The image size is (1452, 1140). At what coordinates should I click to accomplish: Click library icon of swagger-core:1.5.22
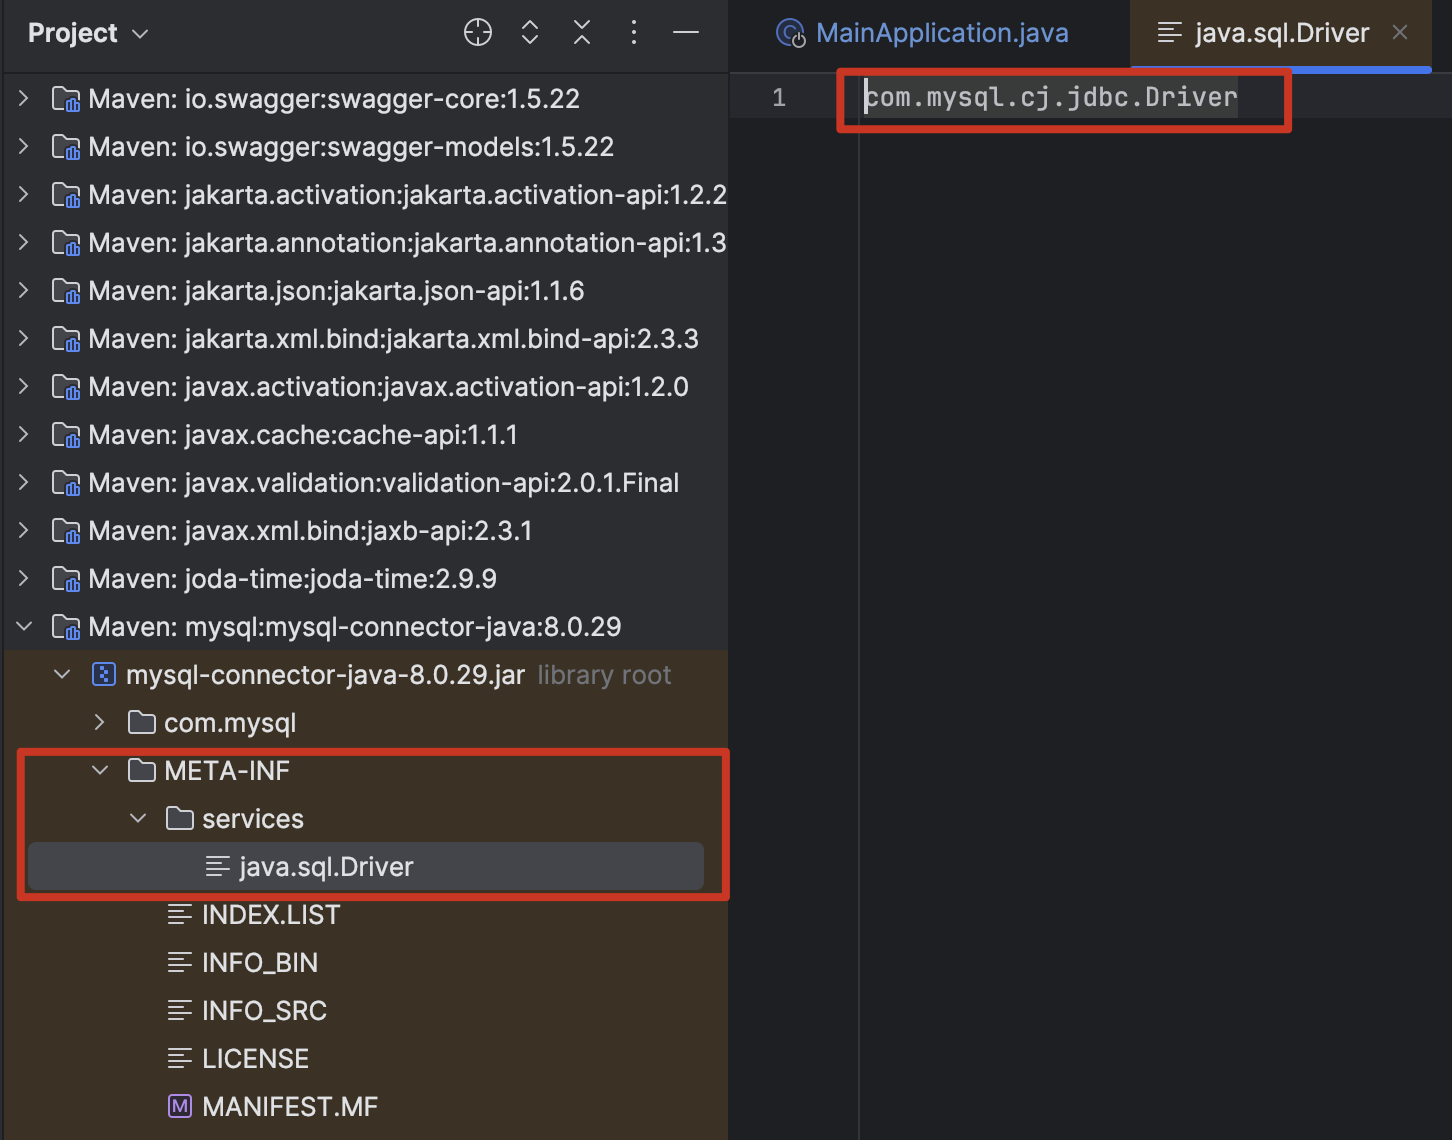(66, 99)
